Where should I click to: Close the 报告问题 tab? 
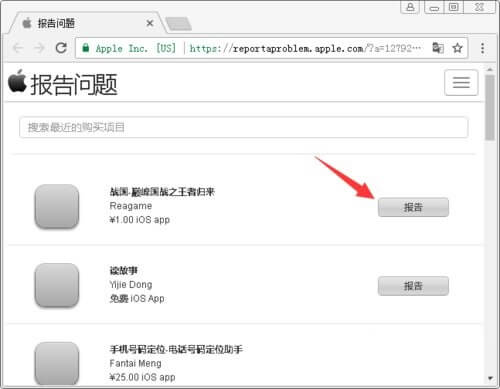click(x=150, y=23)
